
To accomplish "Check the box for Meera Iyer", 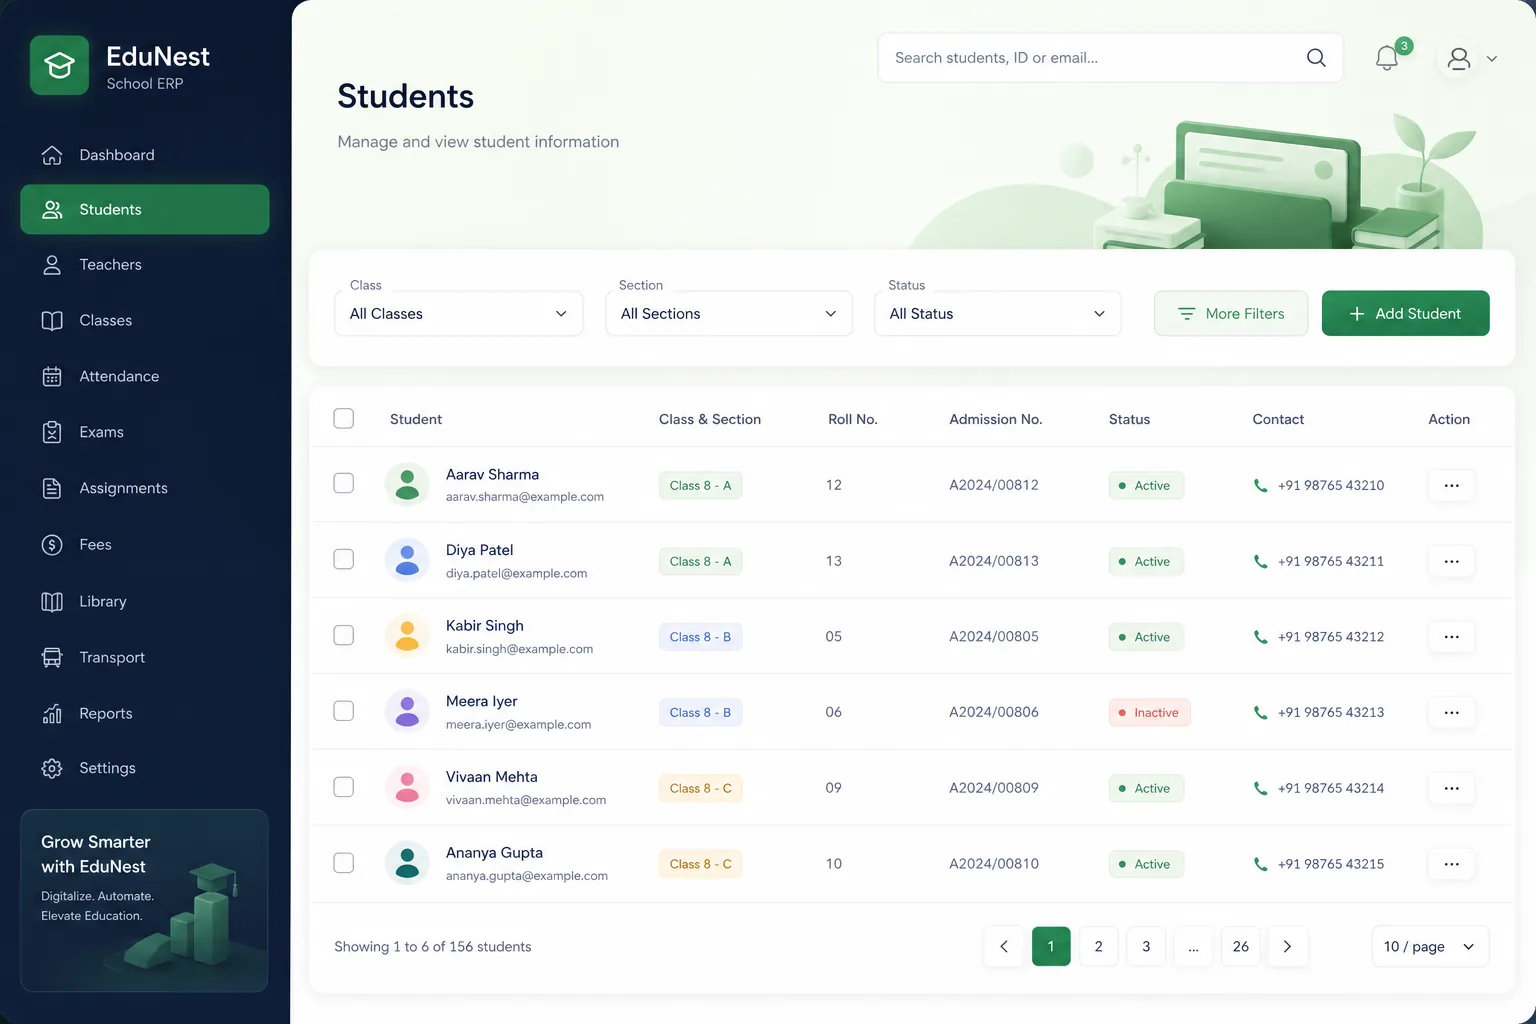I will point(344,711).
